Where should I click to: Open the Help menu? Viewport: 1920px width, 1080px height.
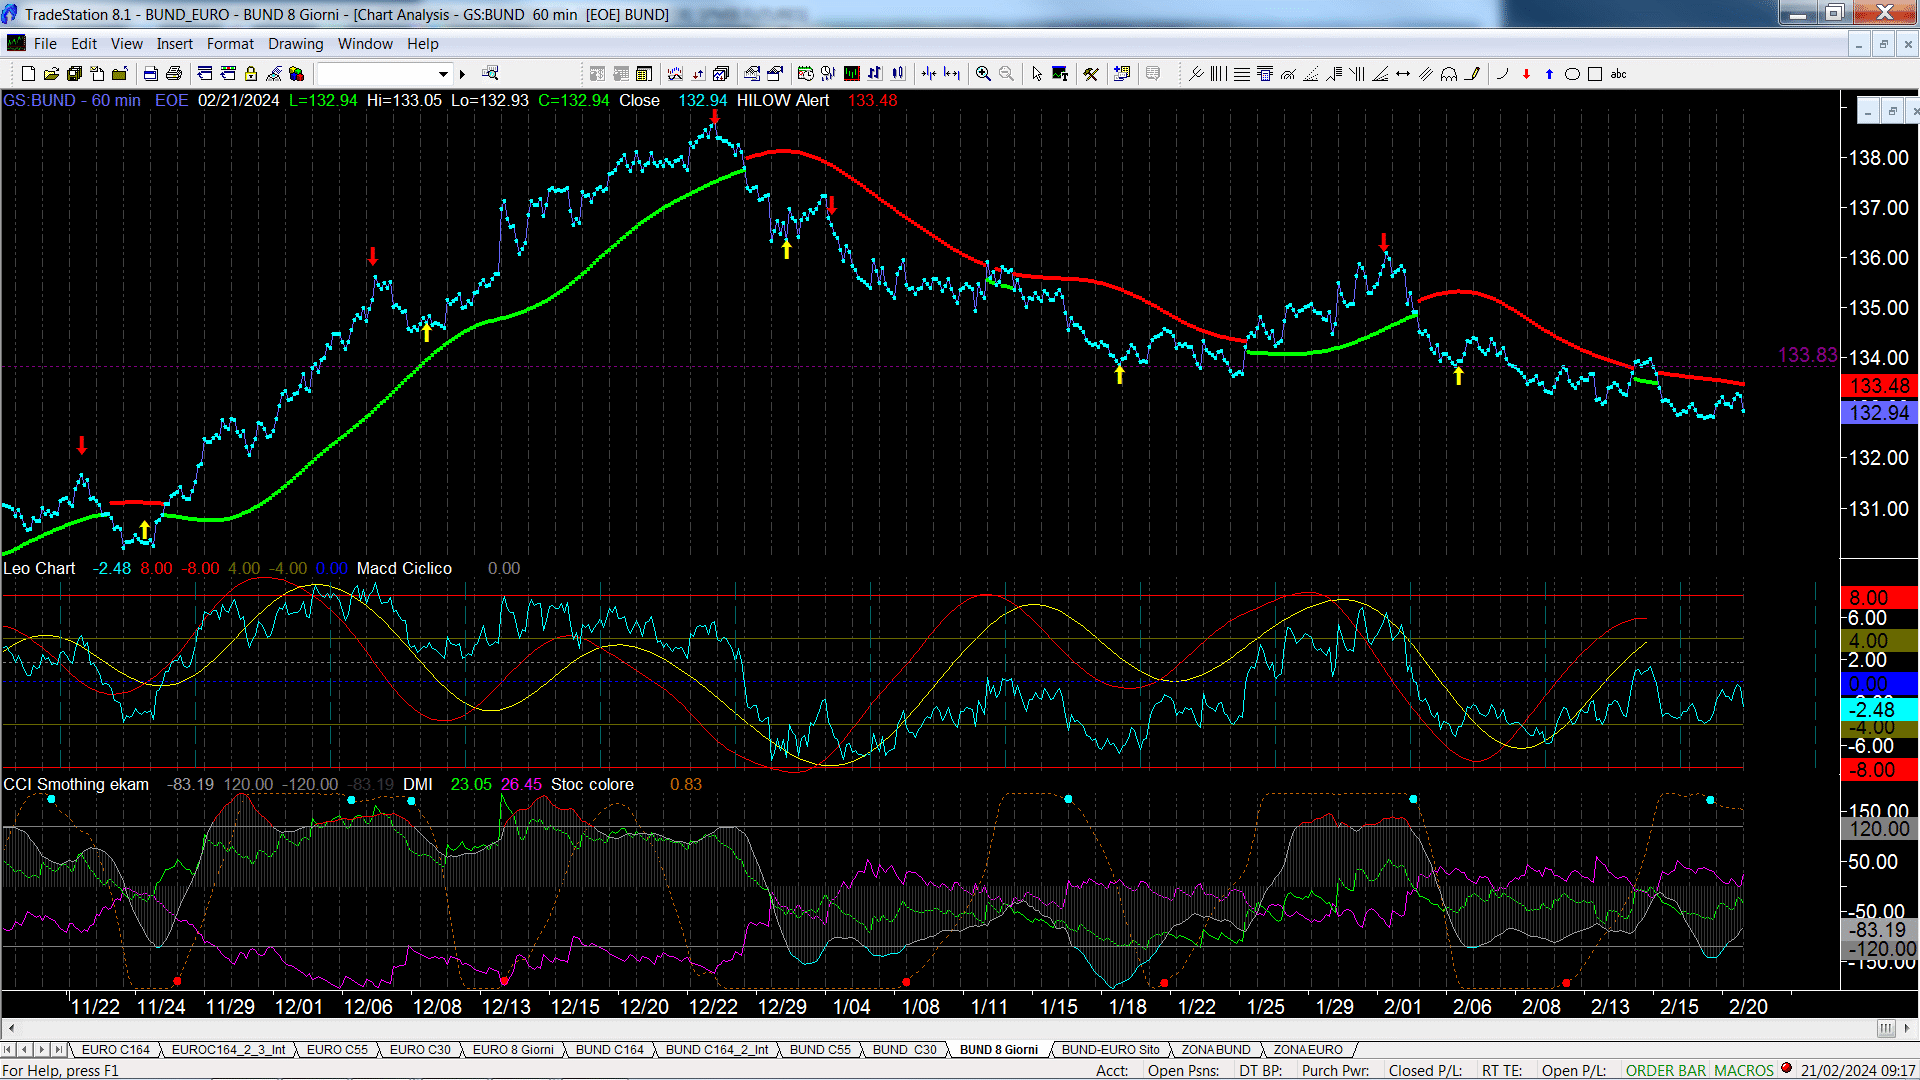(x=422, y=44)
